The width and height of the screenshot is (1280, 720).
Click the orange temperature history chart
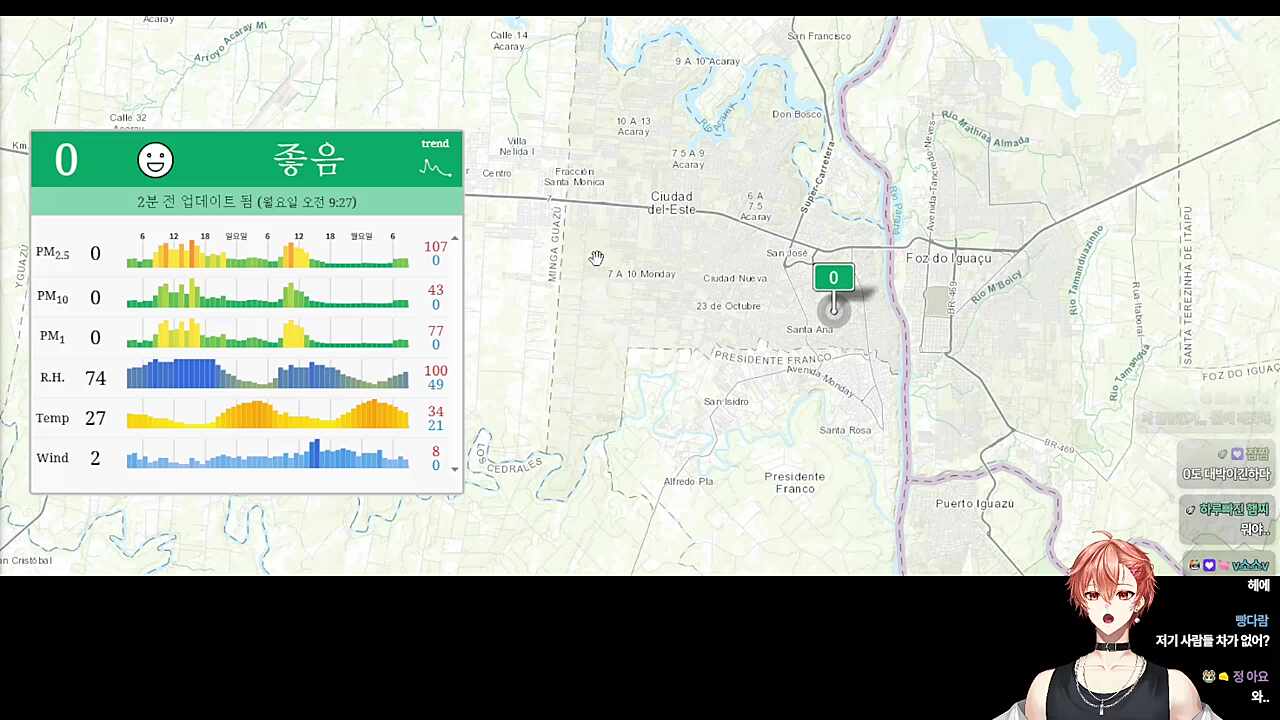(267, 416)
